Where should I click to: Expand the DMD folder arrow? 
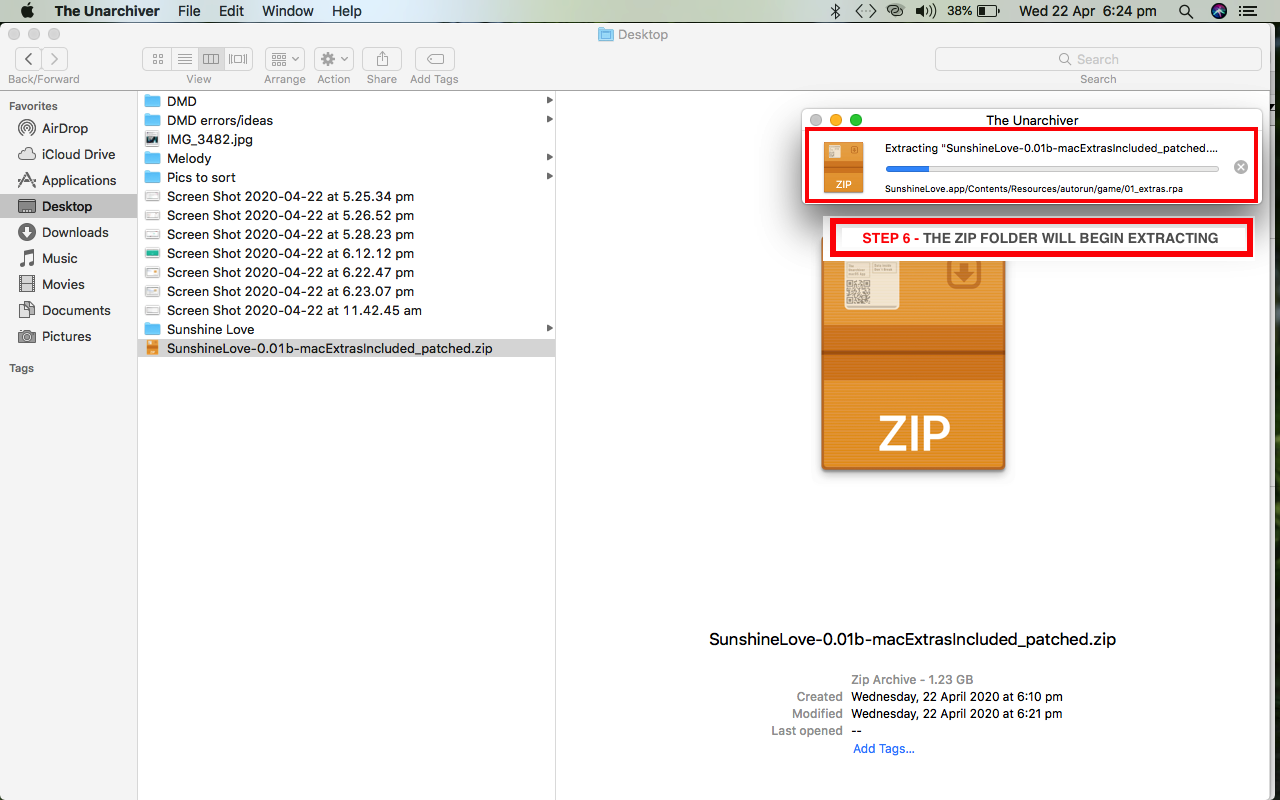(x=549, y=101)
